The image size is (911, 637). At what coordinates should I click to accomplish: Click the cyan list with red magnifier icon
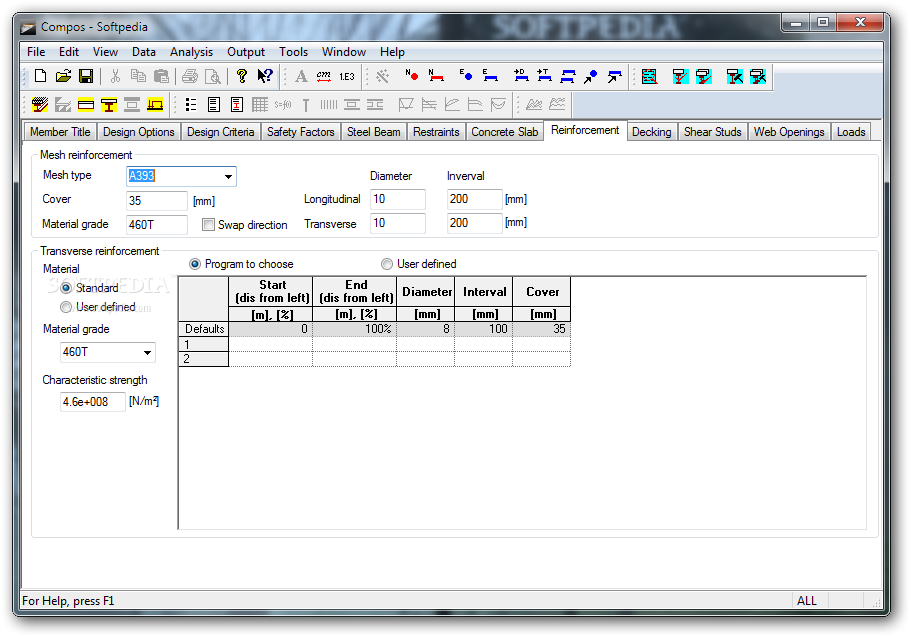(649, 76)
